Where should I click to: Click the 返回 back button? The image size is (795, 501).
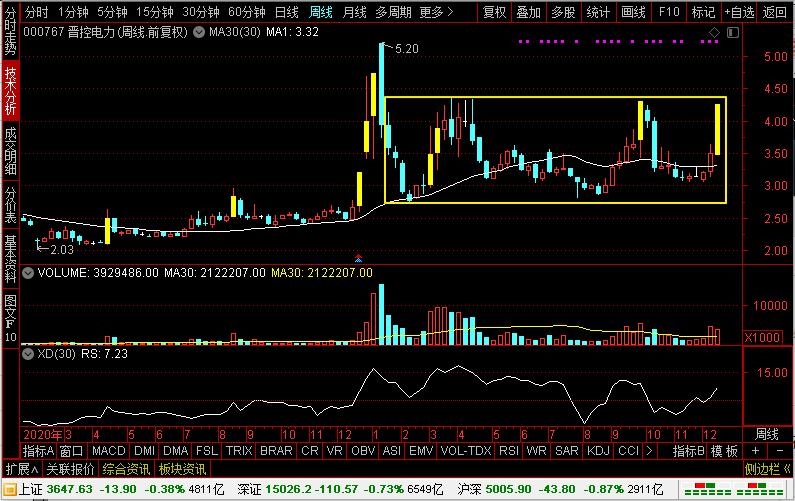[775, 12]
